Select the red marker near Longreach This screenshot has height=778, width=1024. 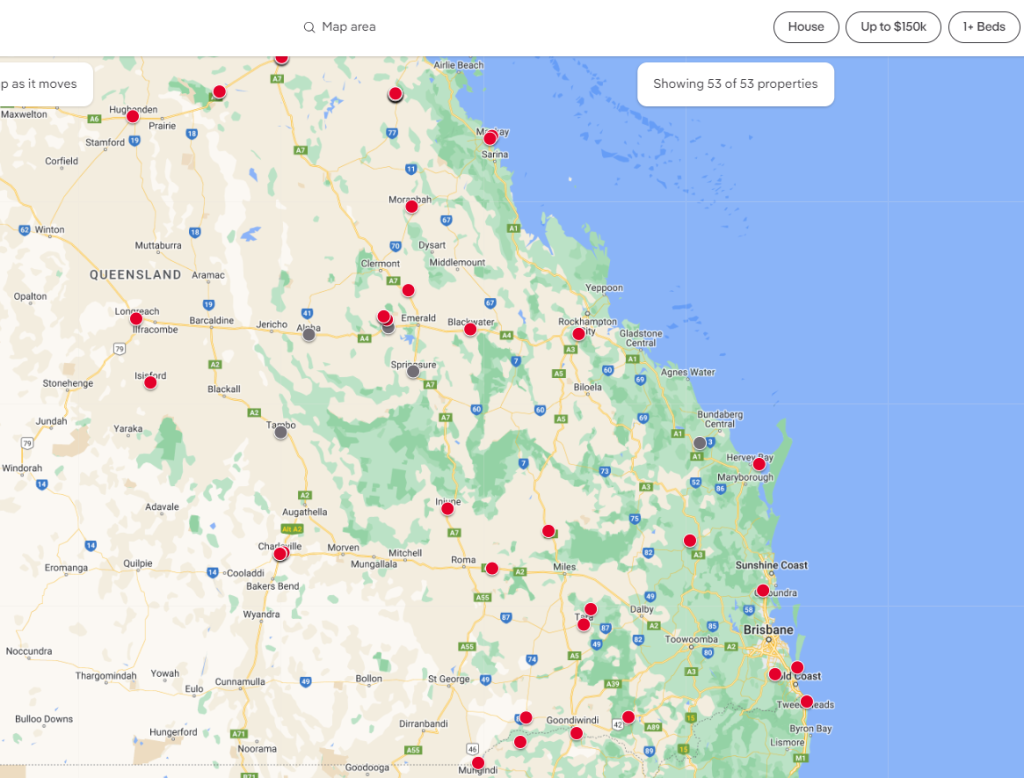[x=136, y=319]
